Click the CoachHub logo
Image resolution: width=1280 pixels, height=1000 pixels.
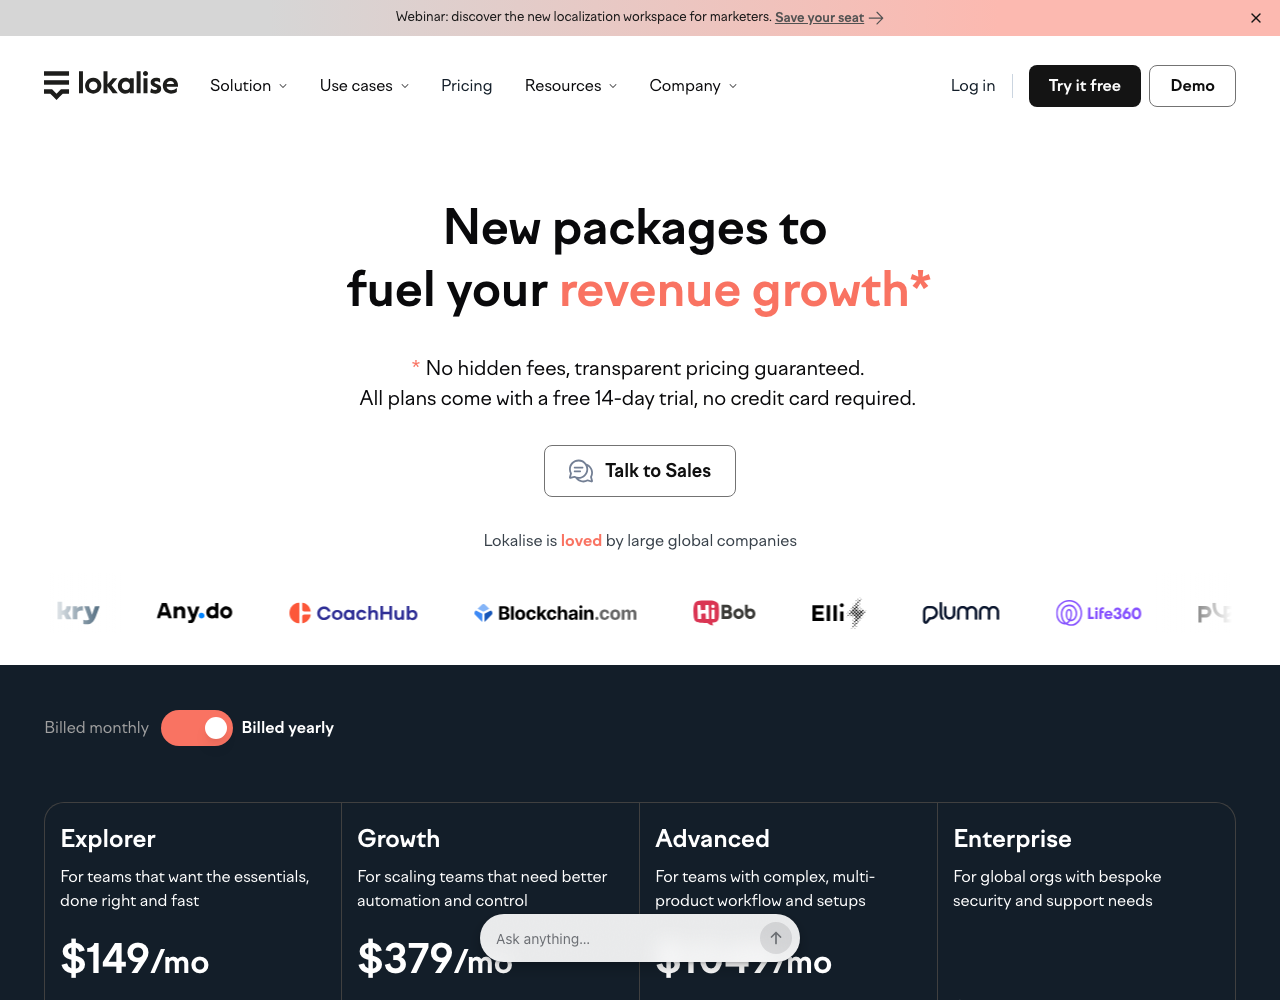[353, 613]
